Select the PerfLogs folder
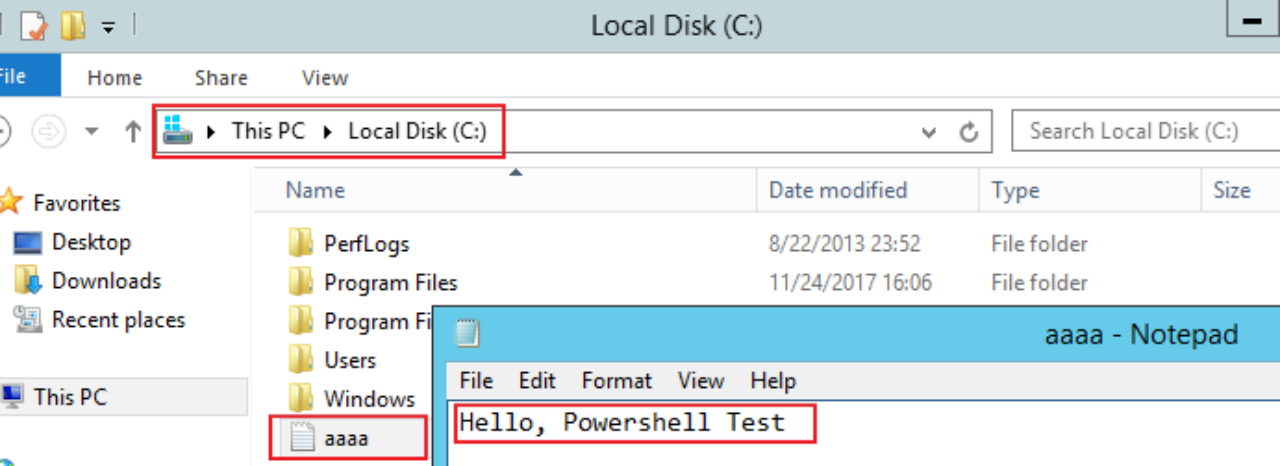1280x466 pixels. pyautogui.click(x=366, y=243)
